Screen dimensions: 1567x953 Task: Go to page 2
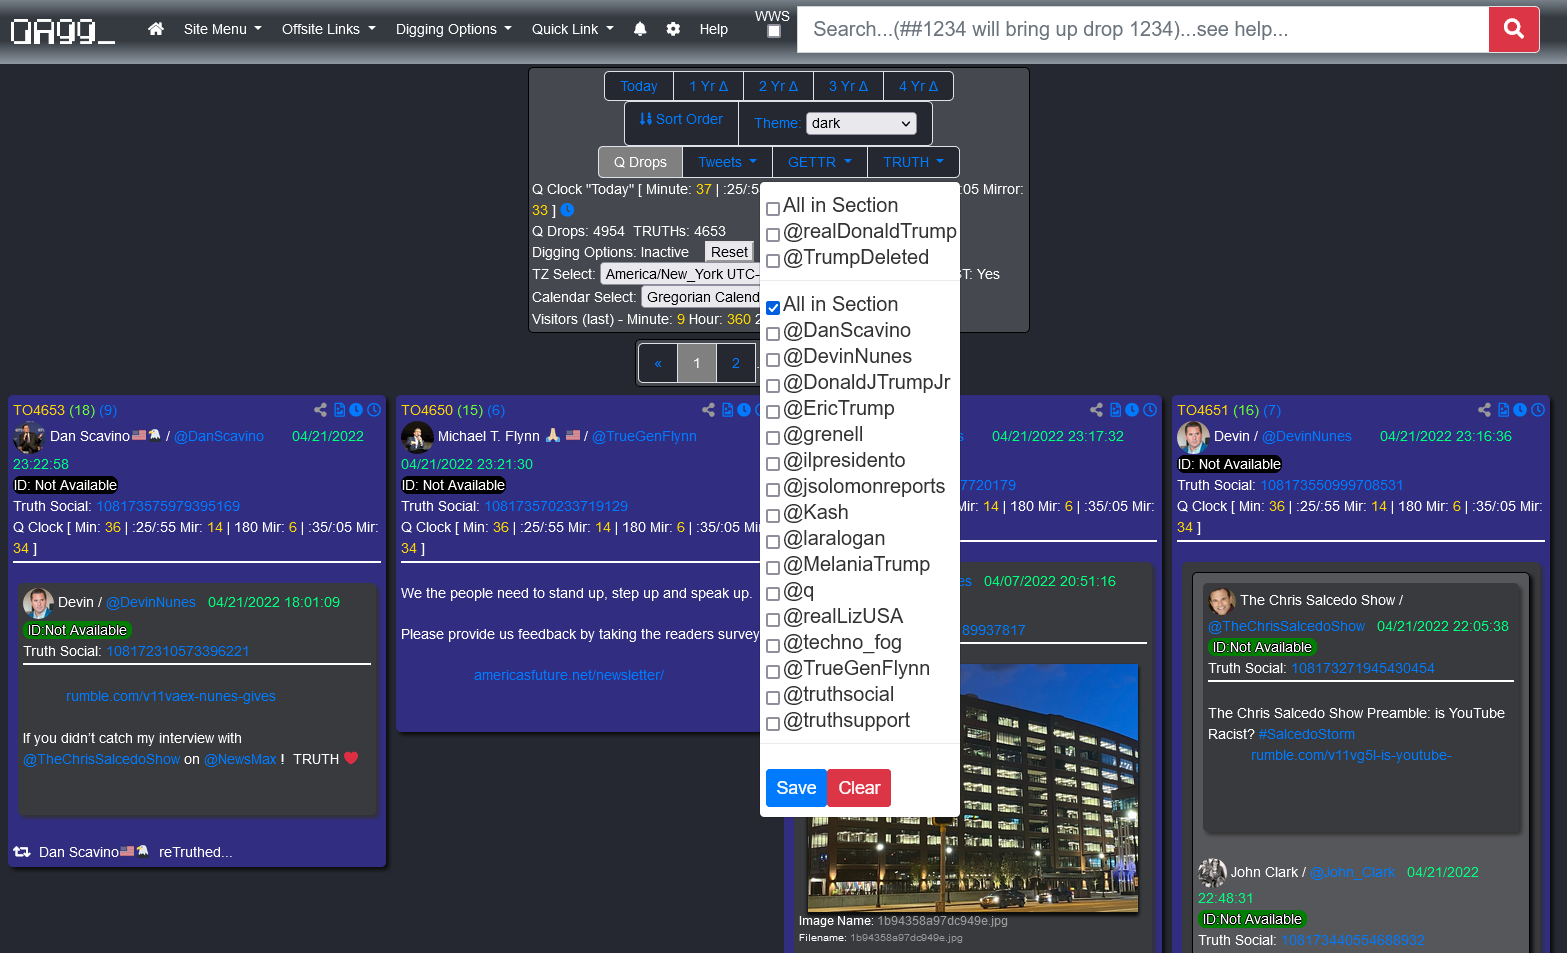pos(736,363)
